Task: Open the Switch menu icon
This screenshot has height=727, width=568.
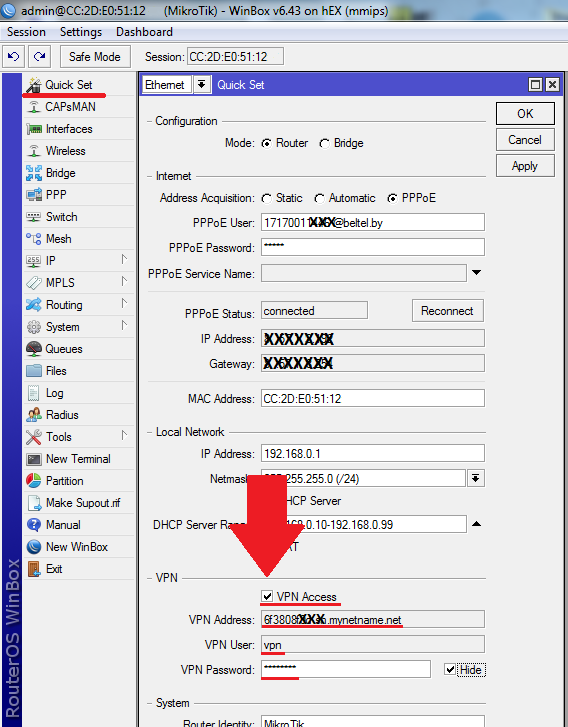Action: 34,217
